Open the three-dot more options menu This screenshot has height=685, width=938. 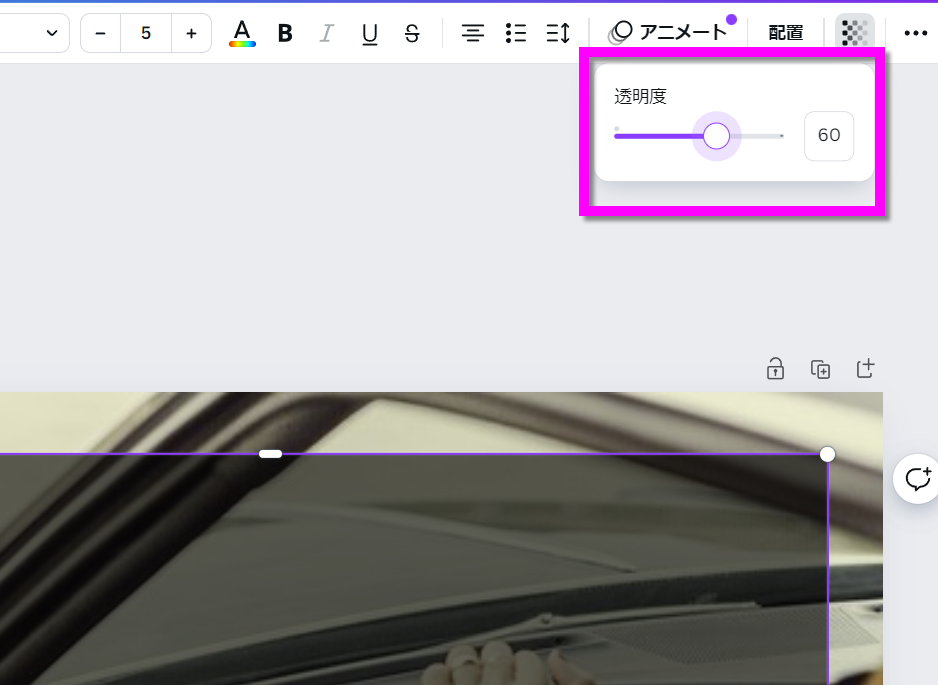[x=915, y=33]
